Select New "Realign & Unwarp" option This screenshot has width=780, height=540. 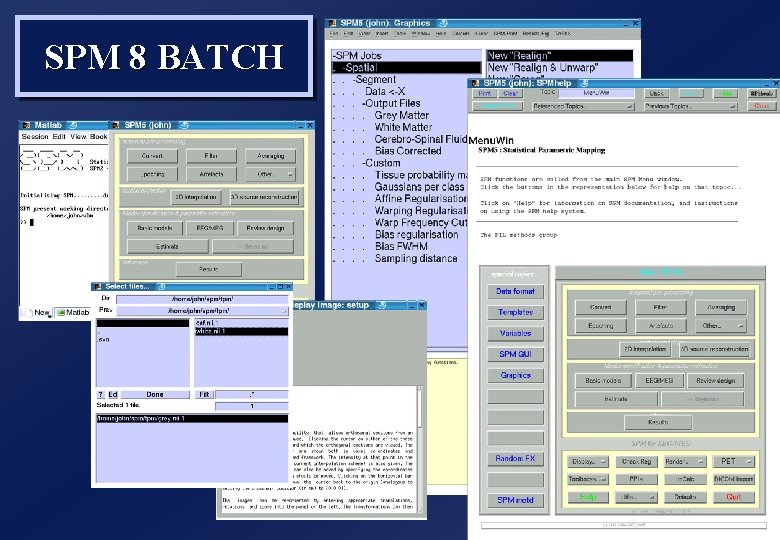[x=542, y=68]
